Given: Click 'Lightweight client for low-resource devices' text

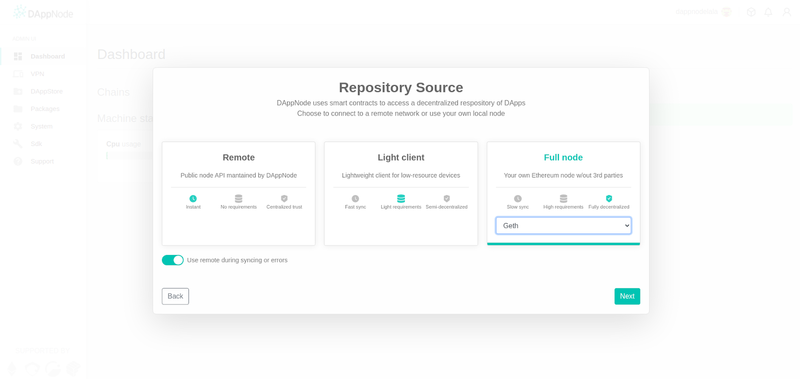Looking at the screenshot, I should tap(401, 175).
